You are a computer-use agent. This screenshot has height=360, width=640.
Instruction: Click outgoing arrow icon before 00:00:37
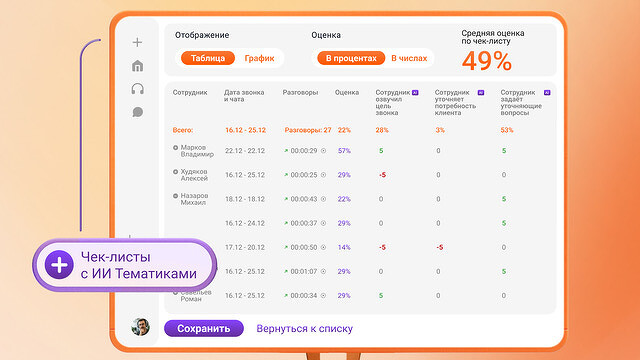click(286, 223)
